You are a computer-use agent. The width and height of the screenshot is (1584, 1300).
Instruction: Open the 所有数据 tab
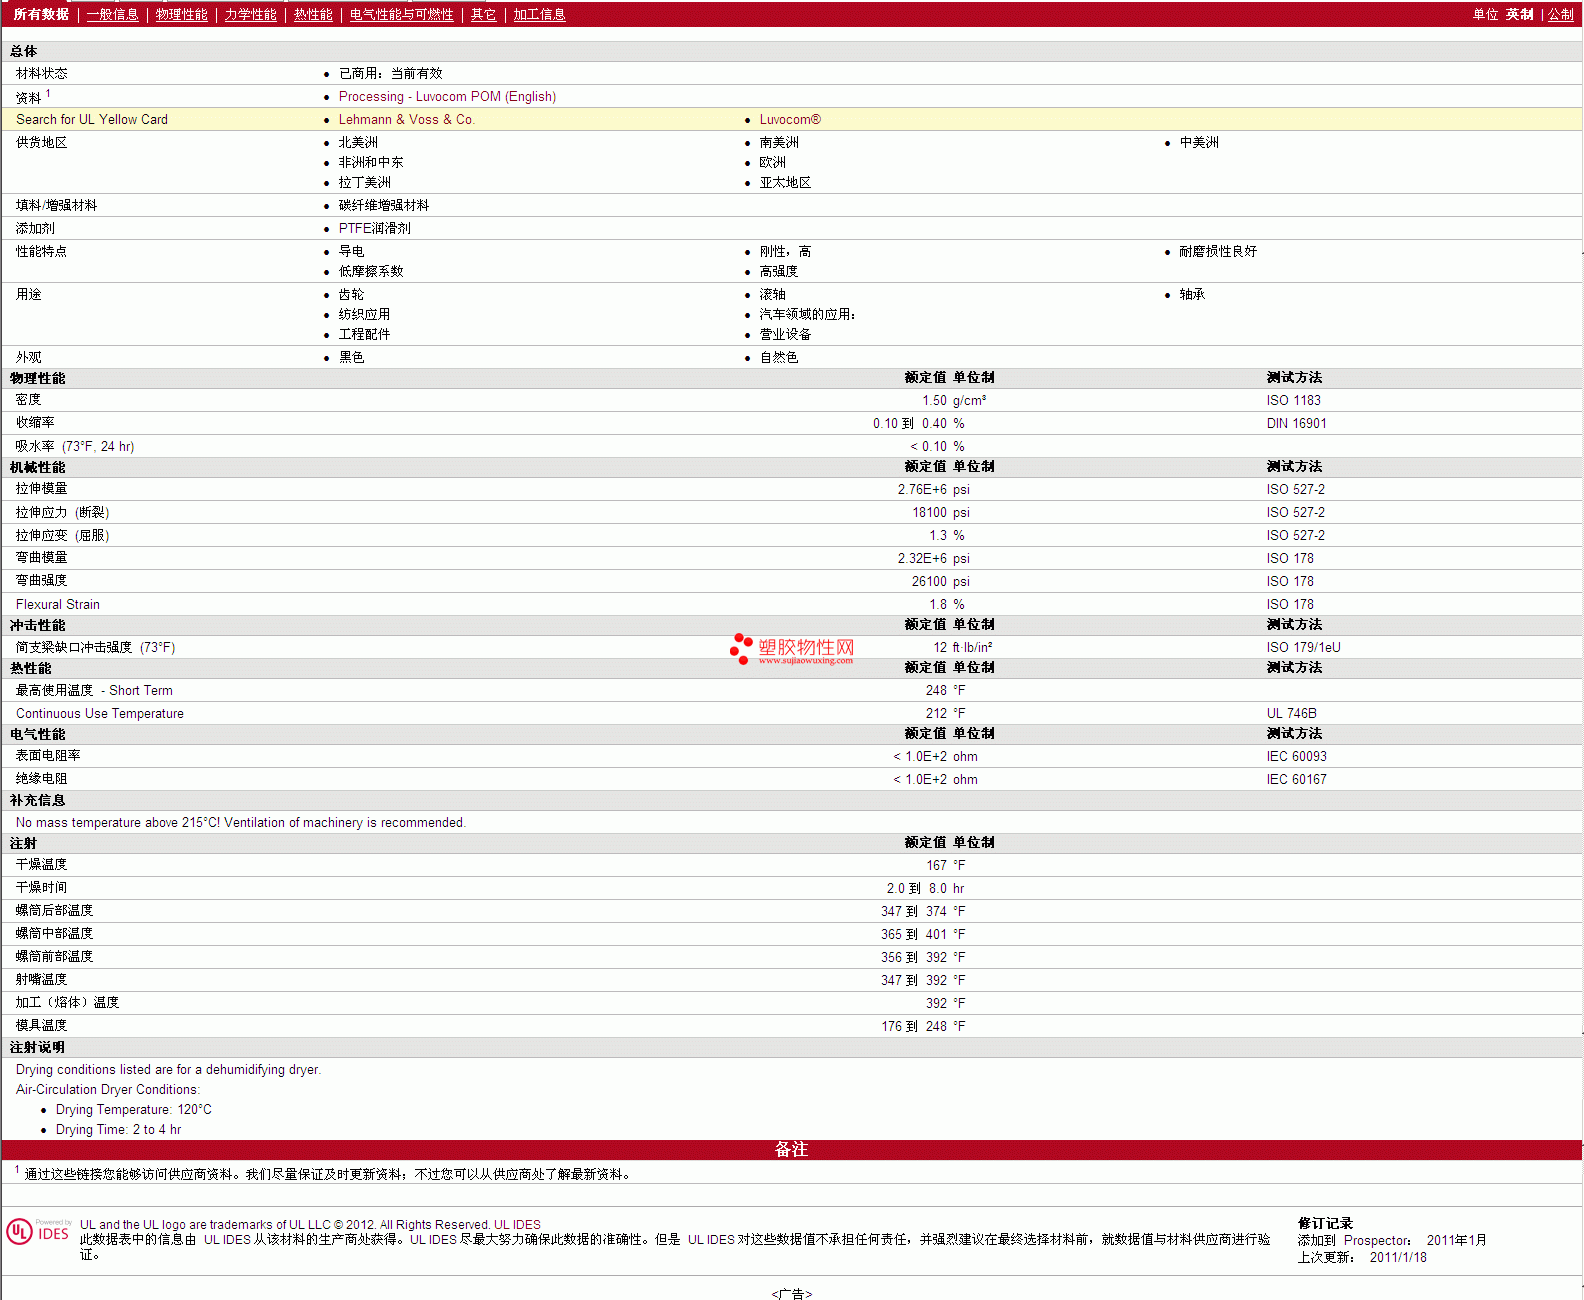tap(41, 14)
